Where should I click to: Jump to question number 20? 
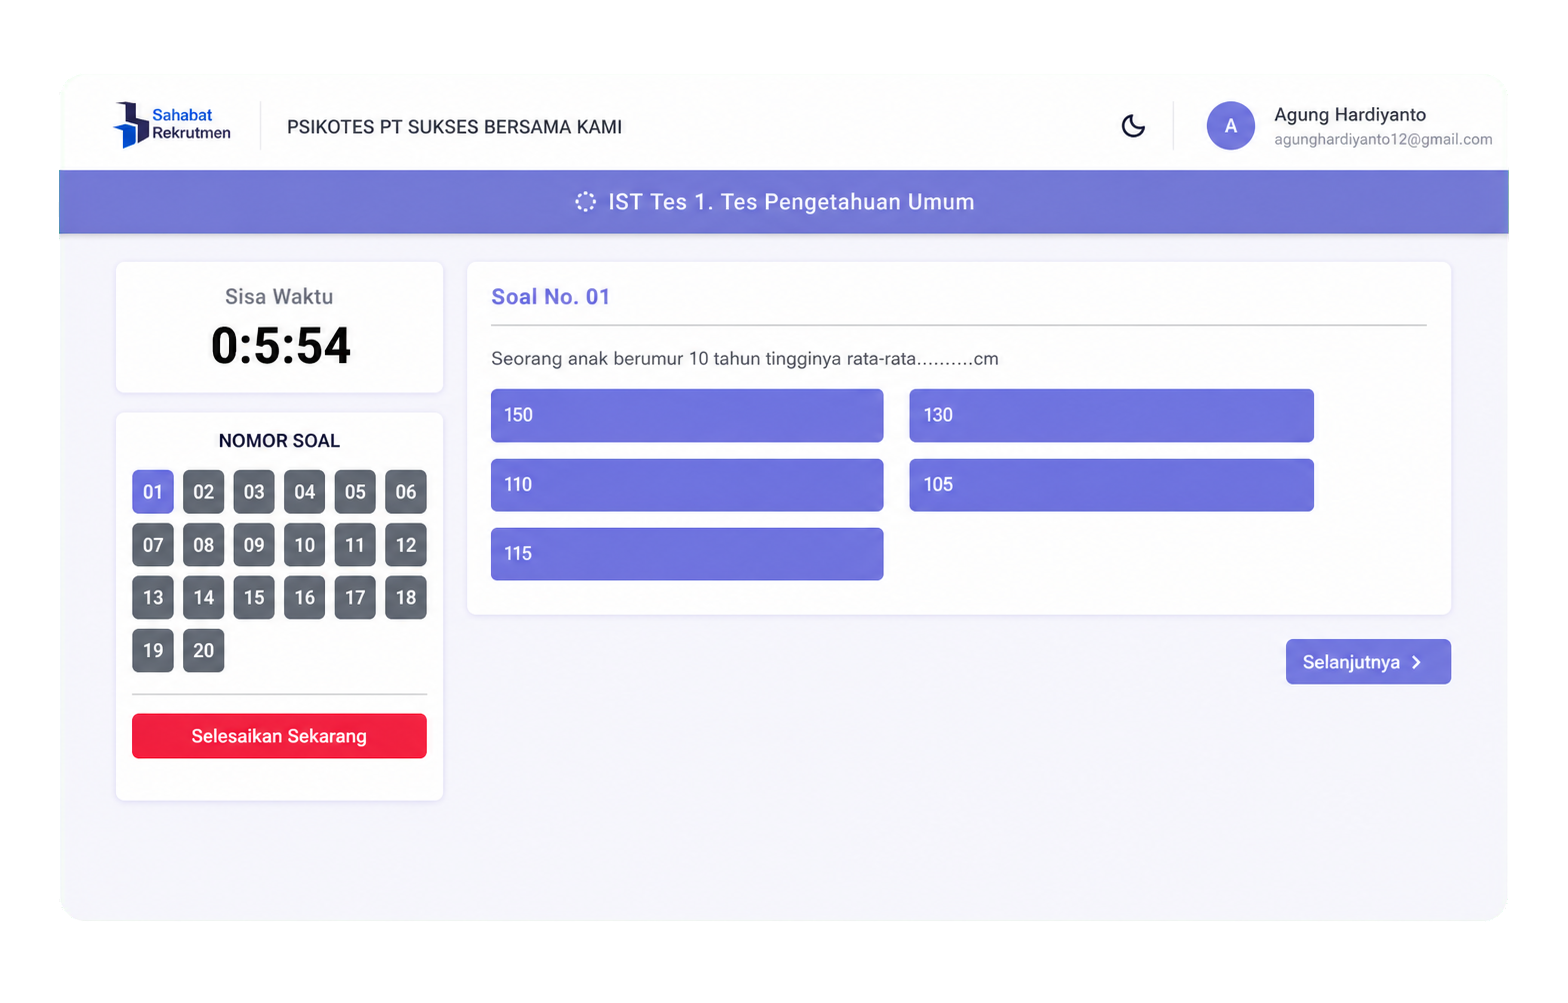click(x=203, y=651)
